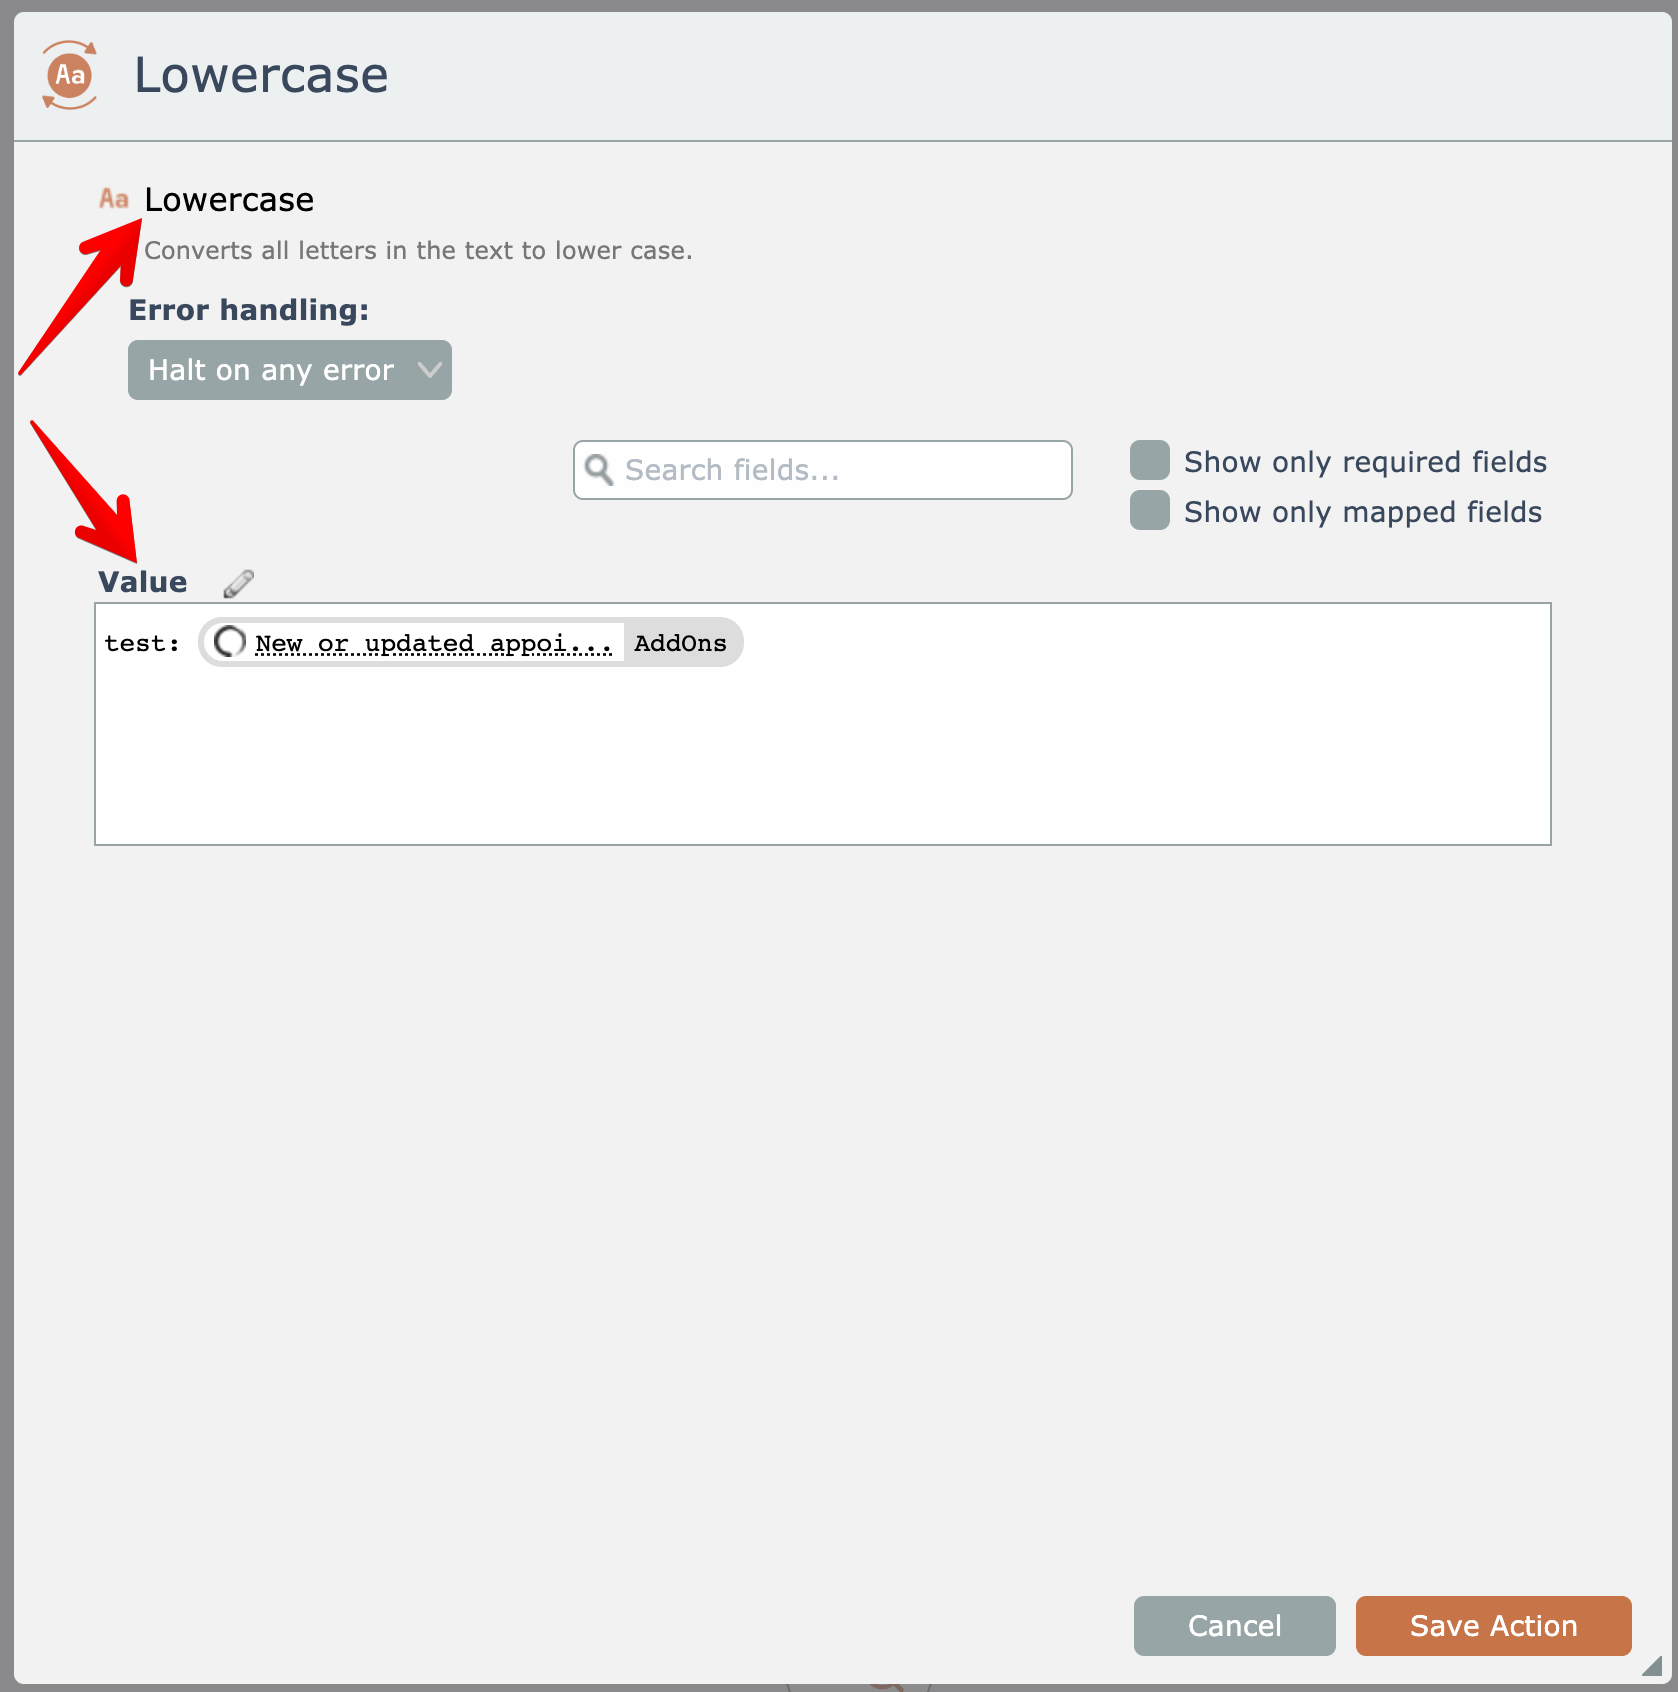This screenshot has width=1678, height=1692.
Task: Click the Value field label
Action: (x=143, y=582)
